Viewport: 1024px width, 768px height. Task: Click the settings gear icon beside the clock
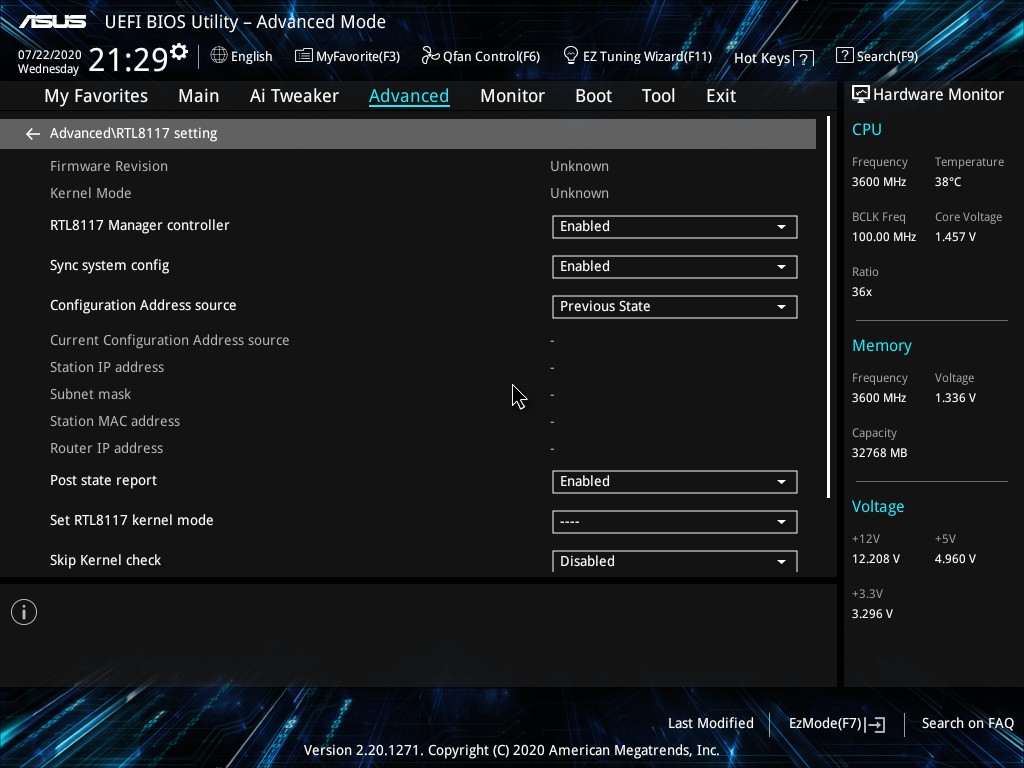pos(179,52)
